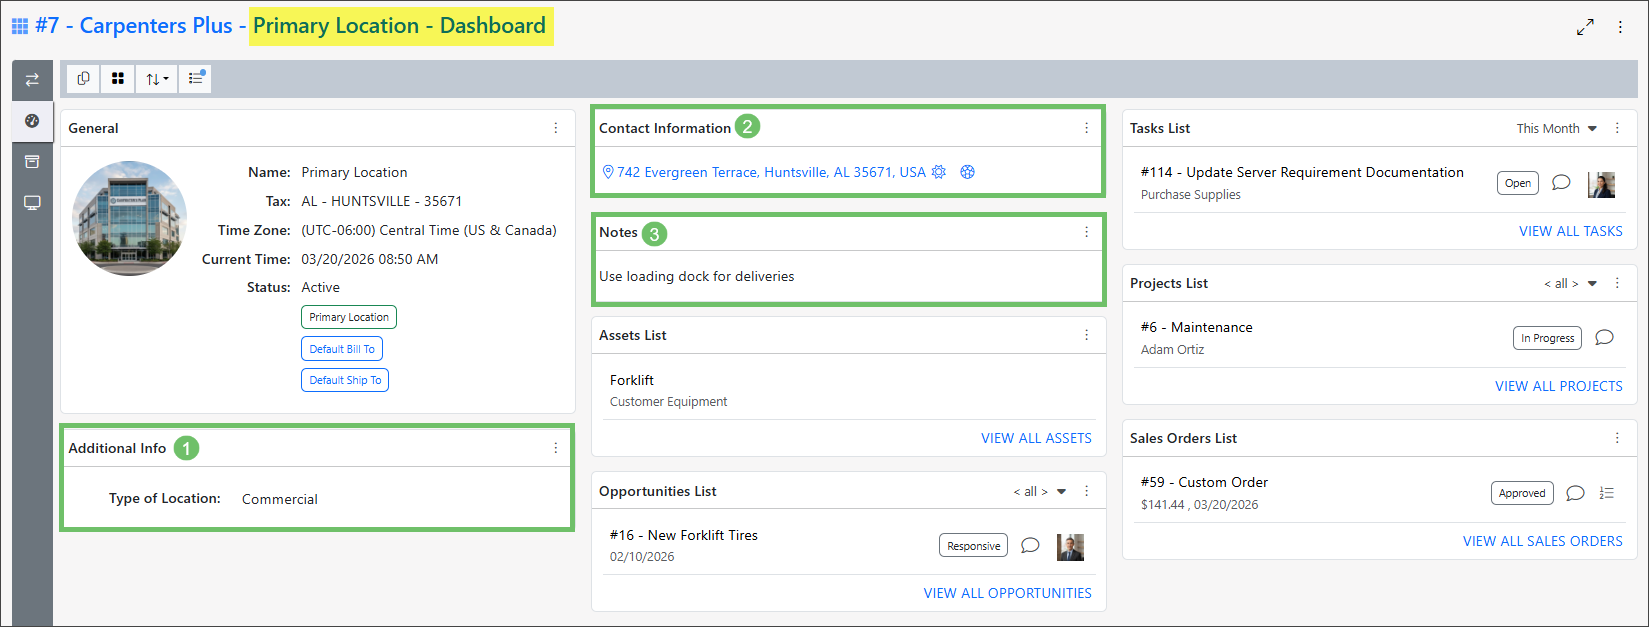Open the Notes panel options menu
Viewport: 1649px width, 627px height.
click(x=1086, y=232)
